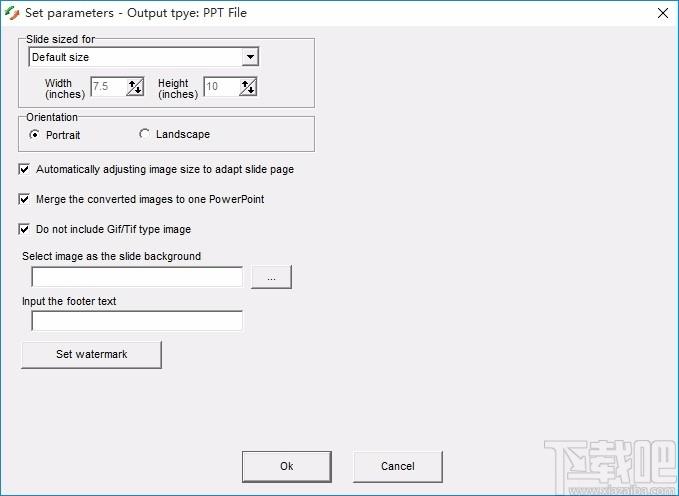679x496 pixels.
Task: Click the 'Input the footer text' label
Action: [x=69, y=301]
